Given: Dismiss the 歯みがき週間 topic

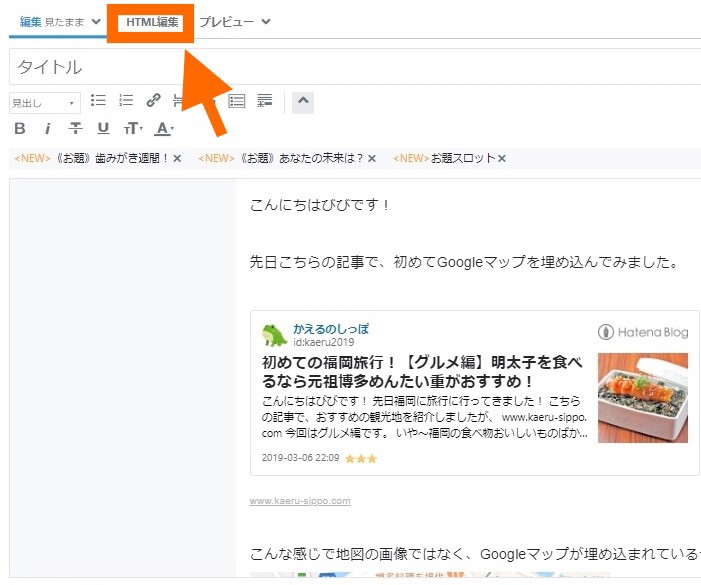Looking at the screenshot, I should [177, 159].
